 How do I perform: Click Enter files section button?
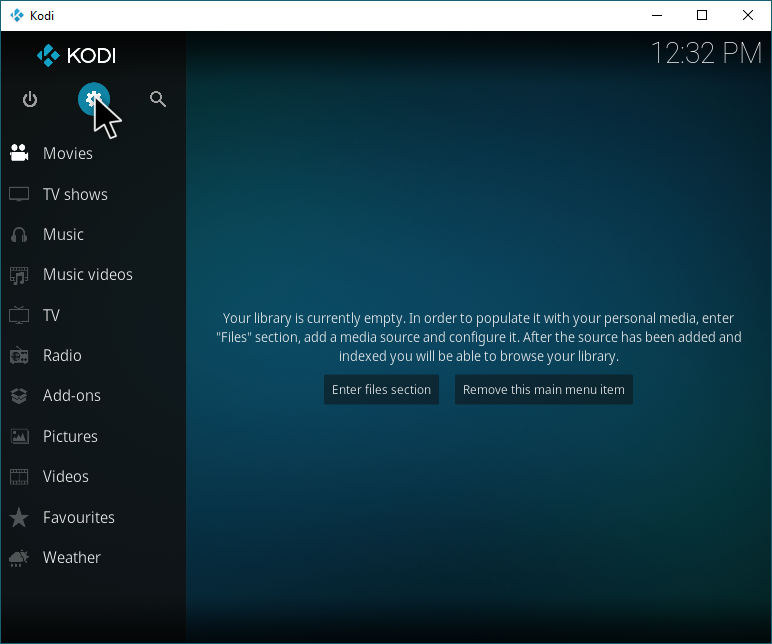pyautogui.click(x=381, y=389)
